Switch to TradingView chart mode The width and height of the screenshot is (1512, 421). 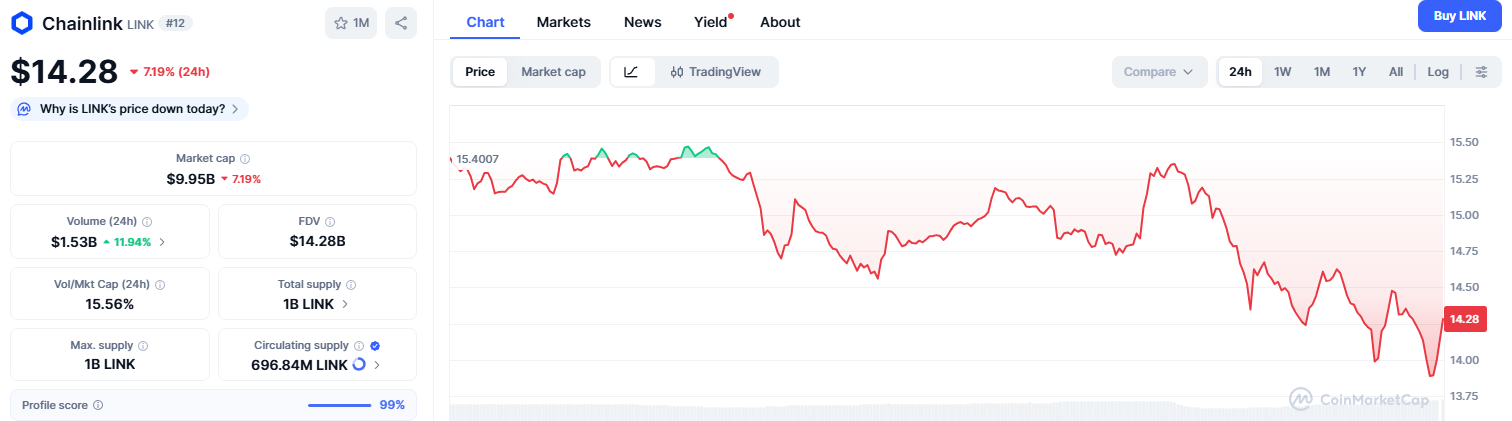click(x=716, y=72)
